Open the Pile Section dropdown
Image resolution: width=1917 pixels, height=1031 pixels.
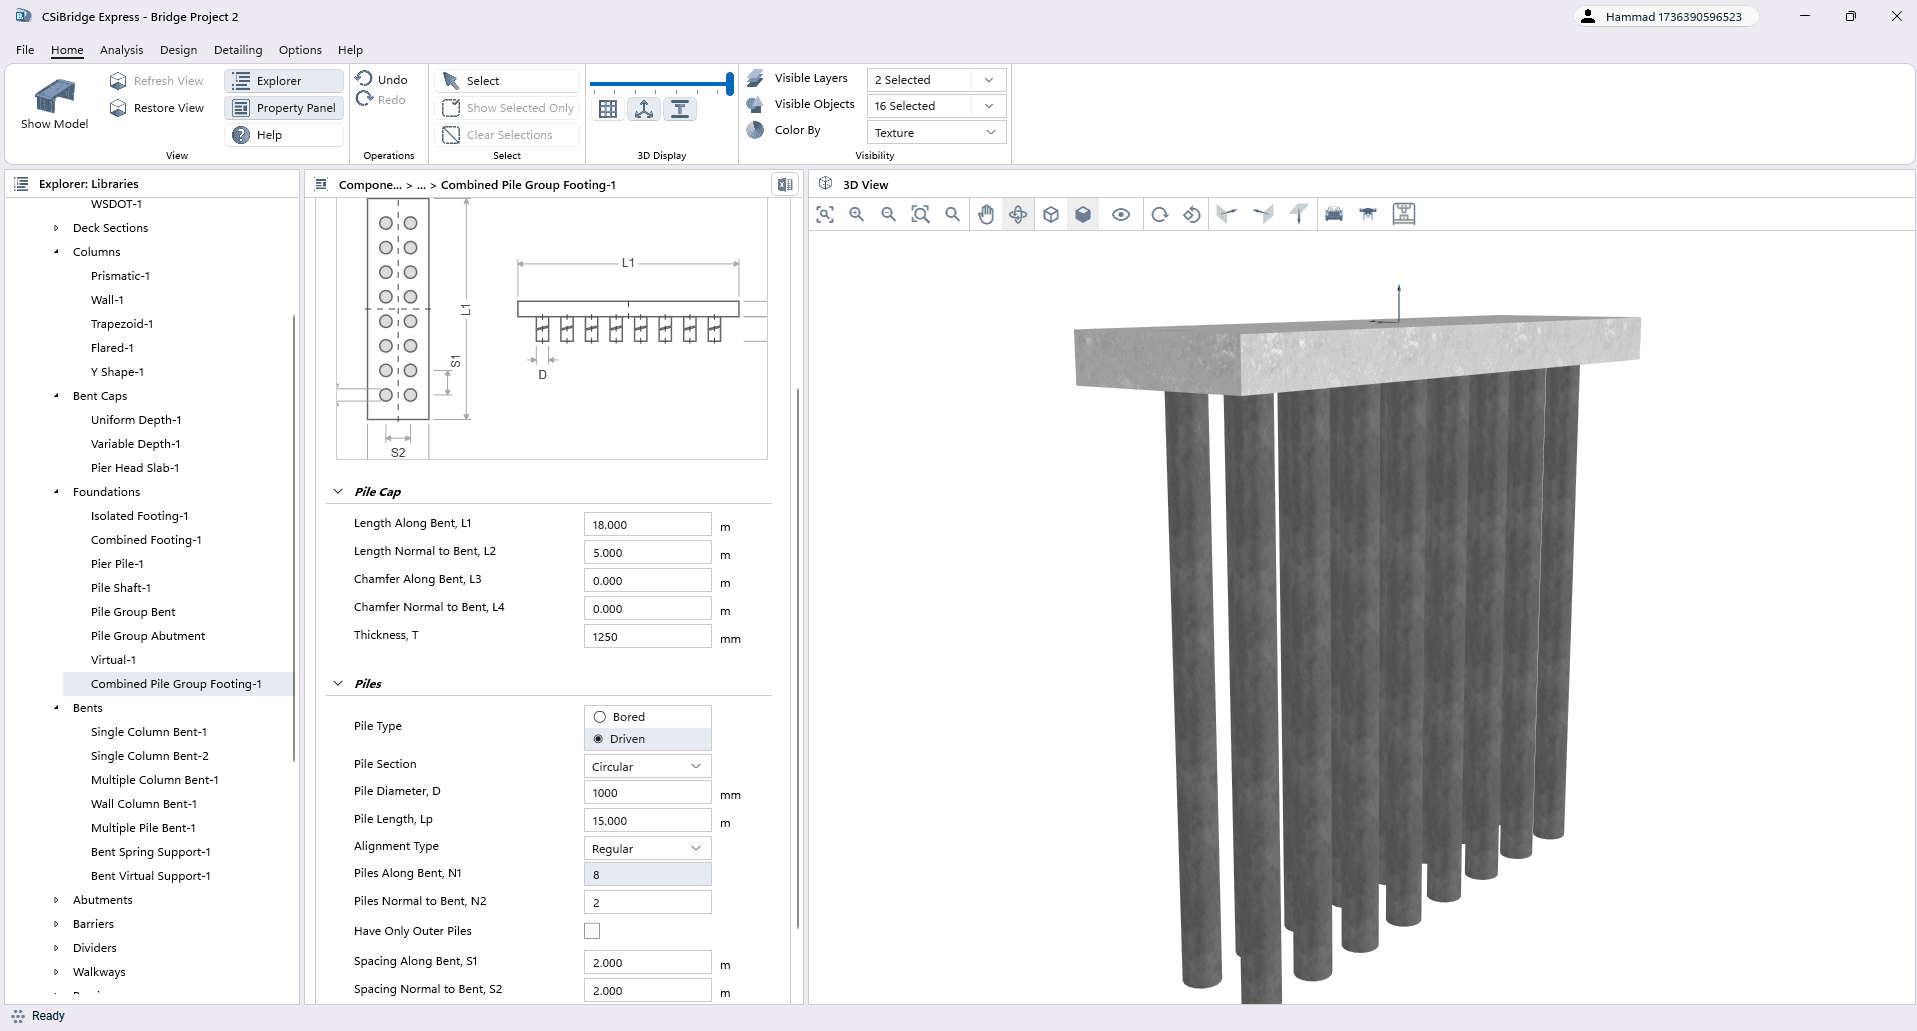647,766
